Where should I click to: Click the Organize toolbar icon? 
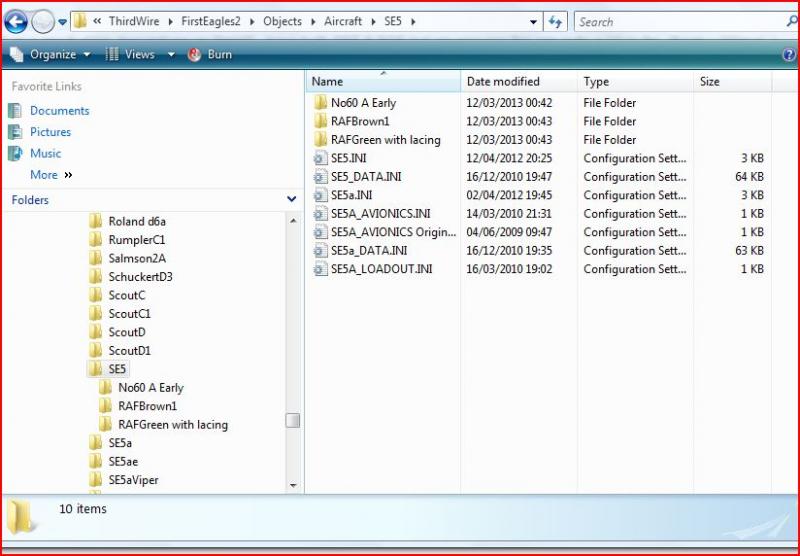click(16, 54)
